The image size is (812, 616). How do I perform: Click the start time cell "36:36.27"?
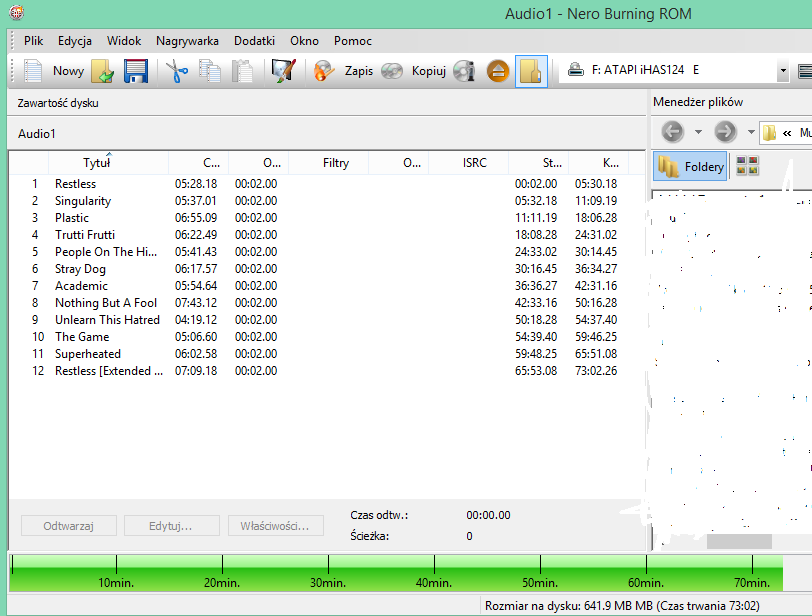(x=536, y=286)
